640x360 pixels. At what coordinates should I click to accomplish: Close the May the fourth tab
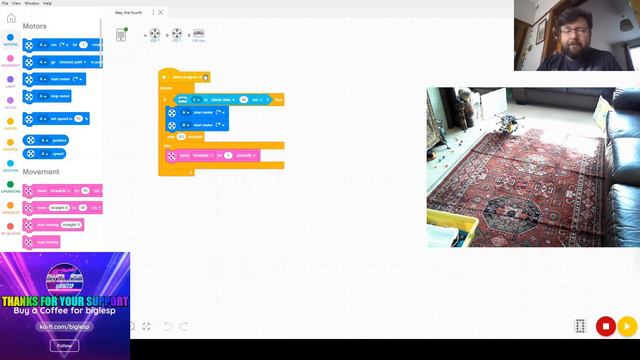[161, 13]
